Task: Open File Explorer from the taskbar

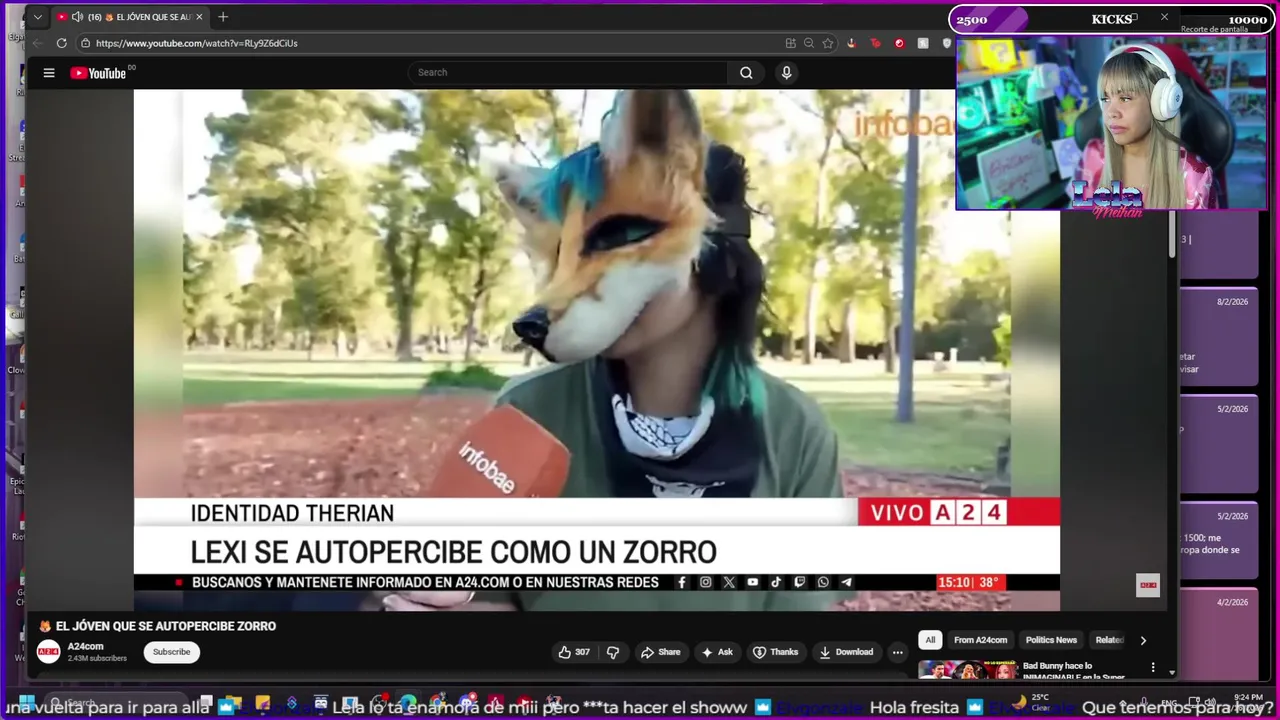Action: [x=232, y=703]
